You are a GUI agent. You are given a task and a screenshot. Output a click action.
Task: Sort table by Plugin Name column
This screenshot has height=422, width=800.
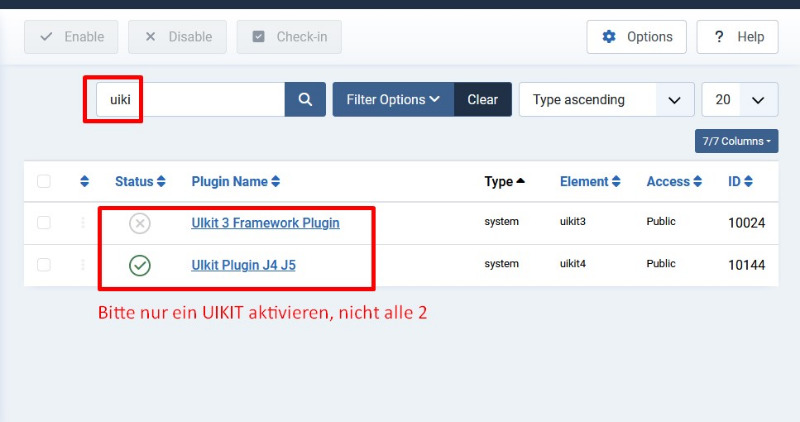236,181
